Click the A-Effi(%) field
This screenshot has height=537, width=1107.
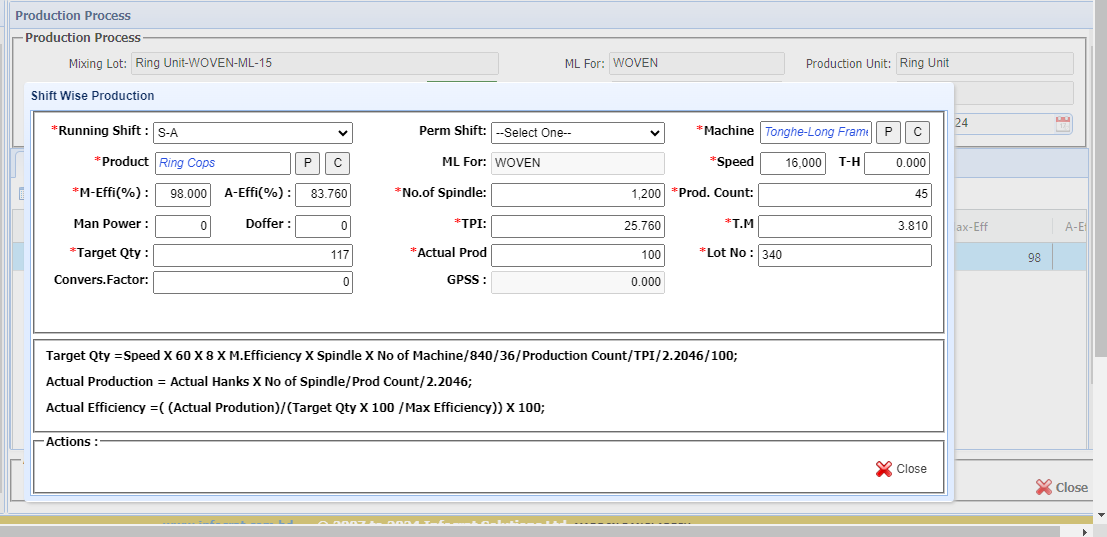[323, 195]
